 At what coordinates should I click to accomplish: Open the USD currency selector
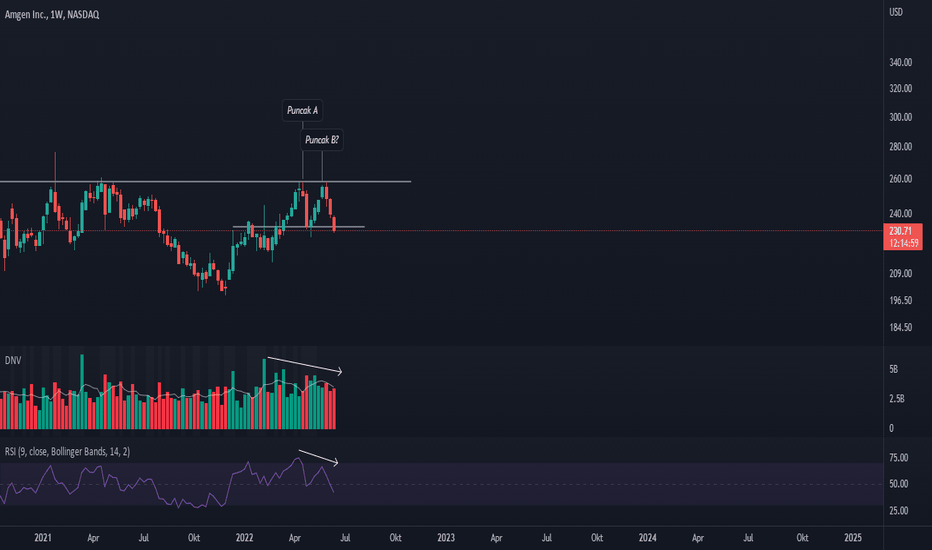point(896,12)
